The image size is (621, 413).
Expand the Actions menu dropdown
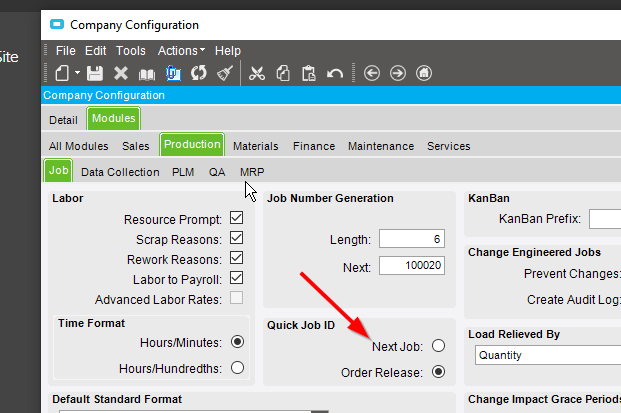point(181,51)
